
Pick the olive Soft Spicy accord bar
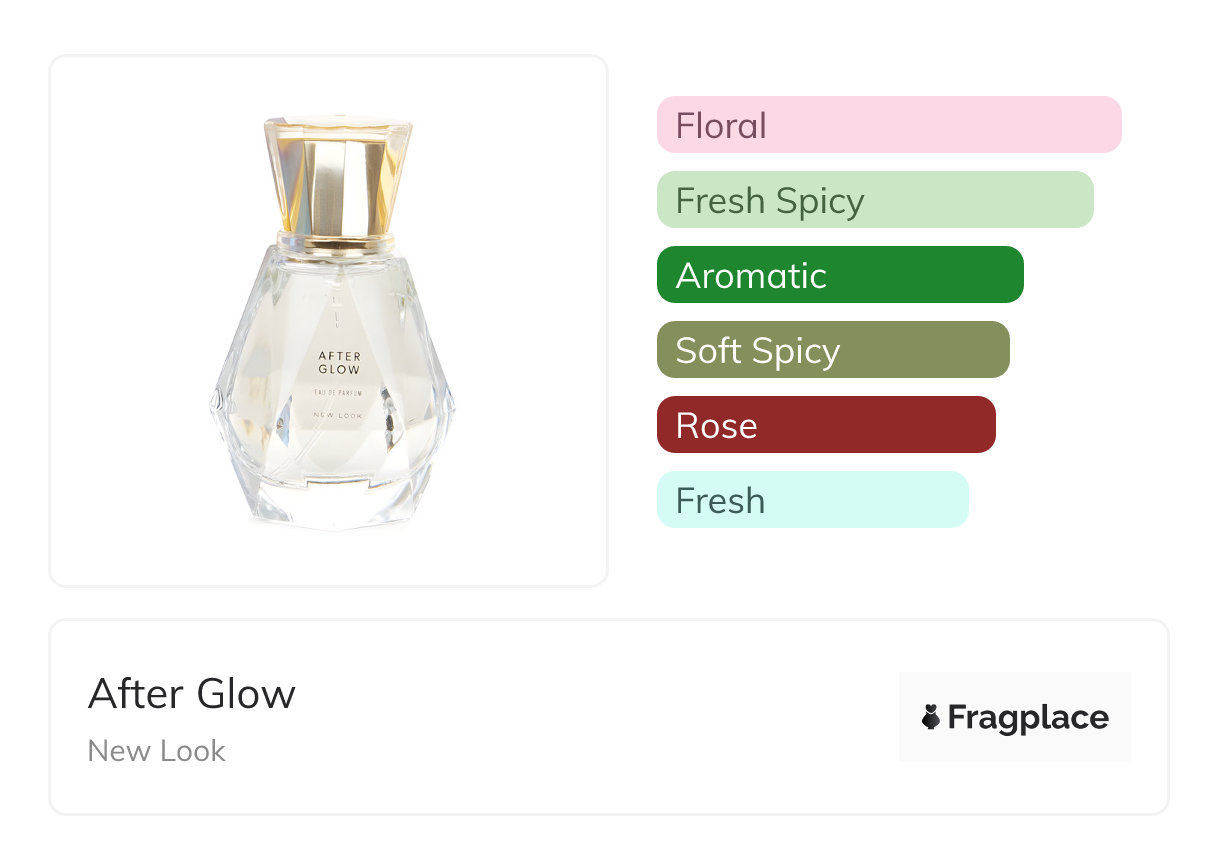tap(832, 350)
